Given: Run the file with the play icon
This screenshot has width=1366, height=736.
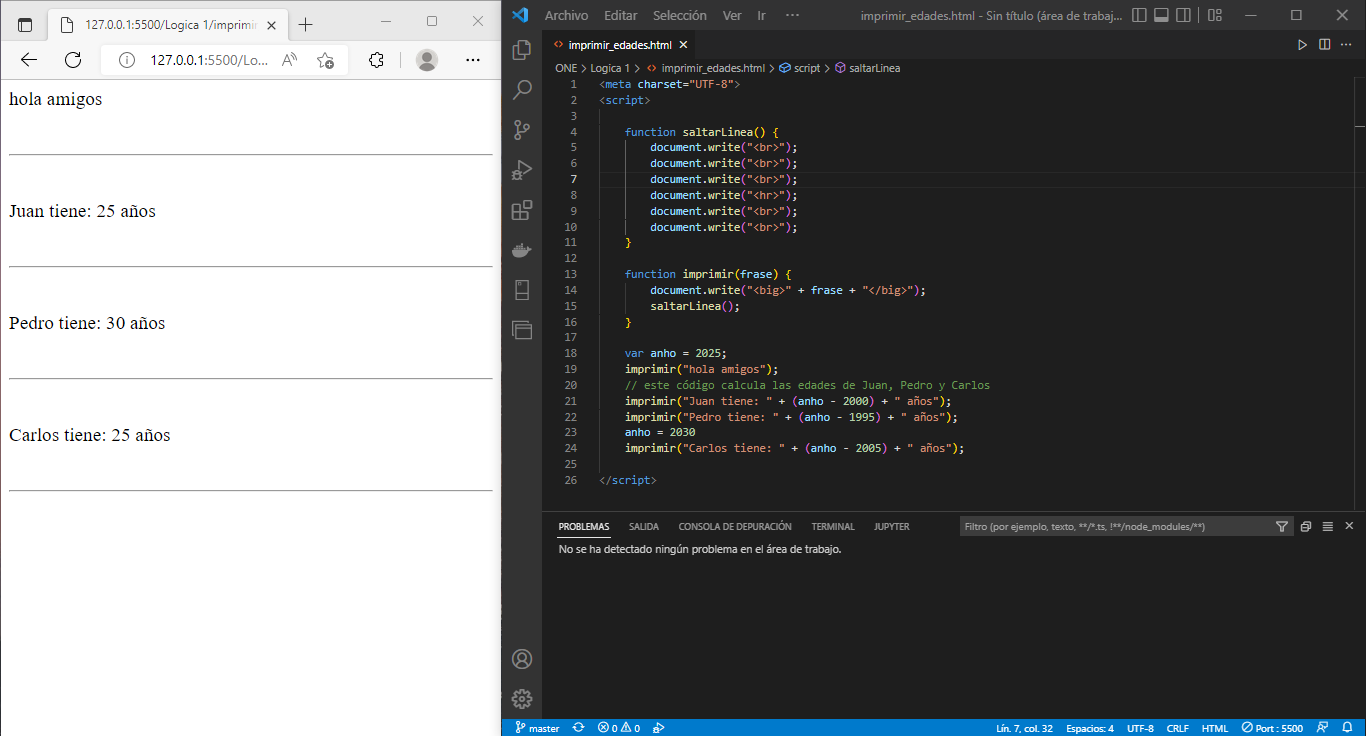Looking at the screenshot, I should 1302,45.
